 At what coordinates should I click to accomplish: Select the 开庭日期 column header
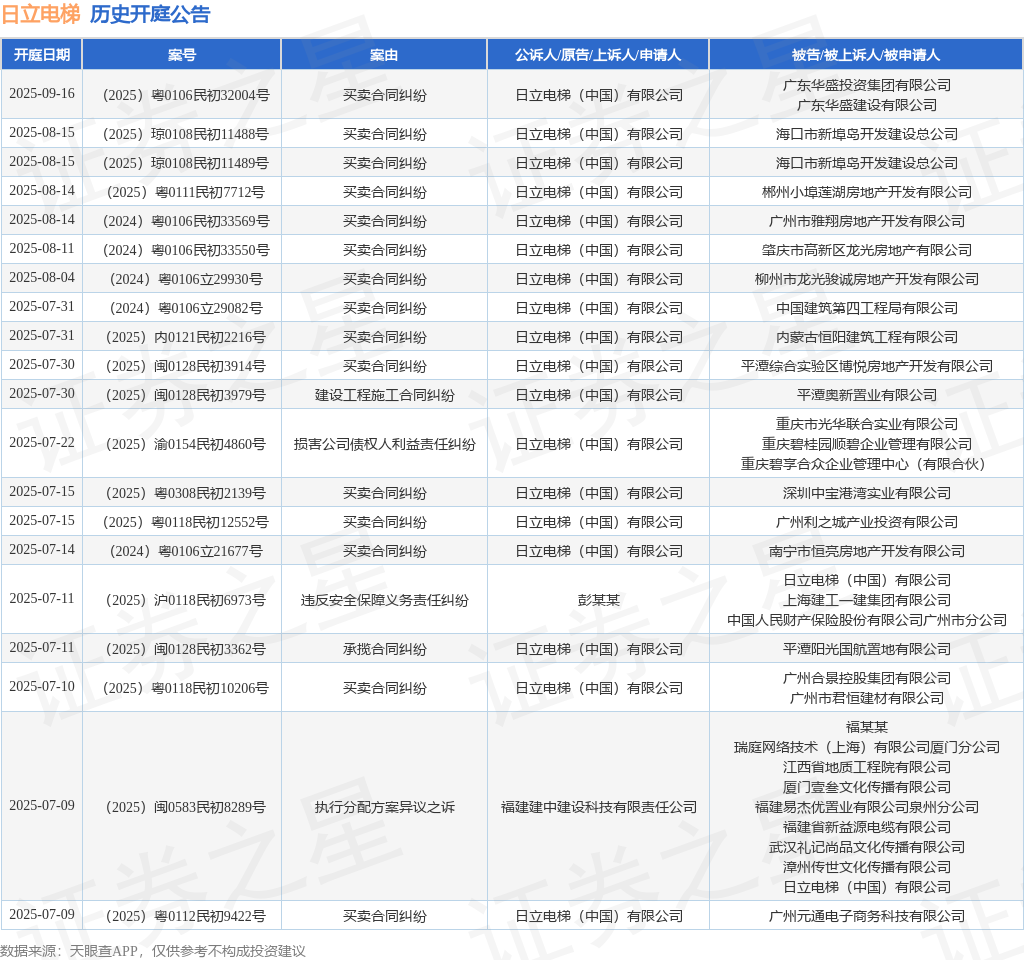[42, 55]
